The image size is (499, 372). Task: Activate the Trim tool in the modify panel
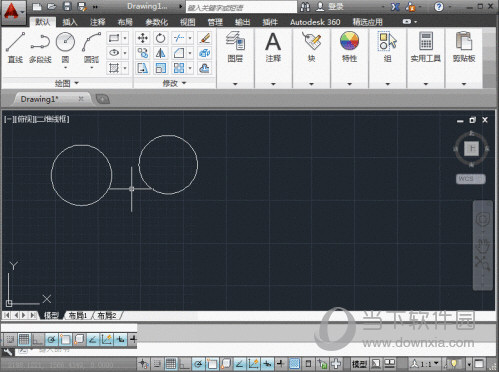(179, 38)
